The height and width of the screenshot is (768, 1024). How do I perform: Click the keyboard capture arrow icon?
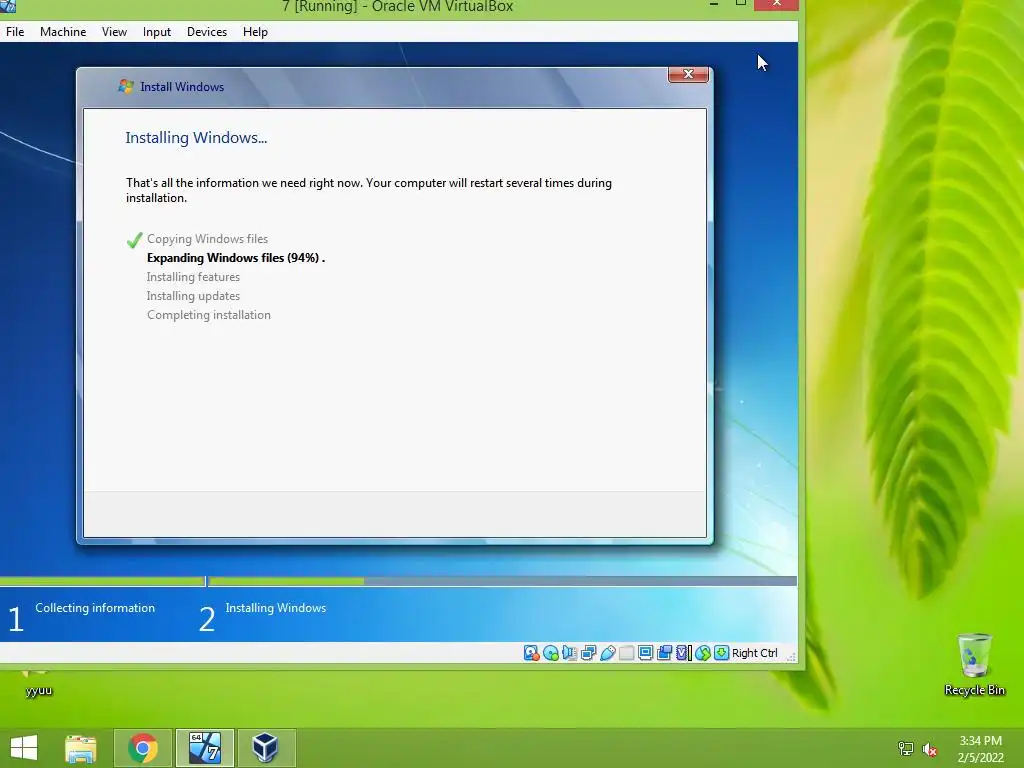coord(722,653)
